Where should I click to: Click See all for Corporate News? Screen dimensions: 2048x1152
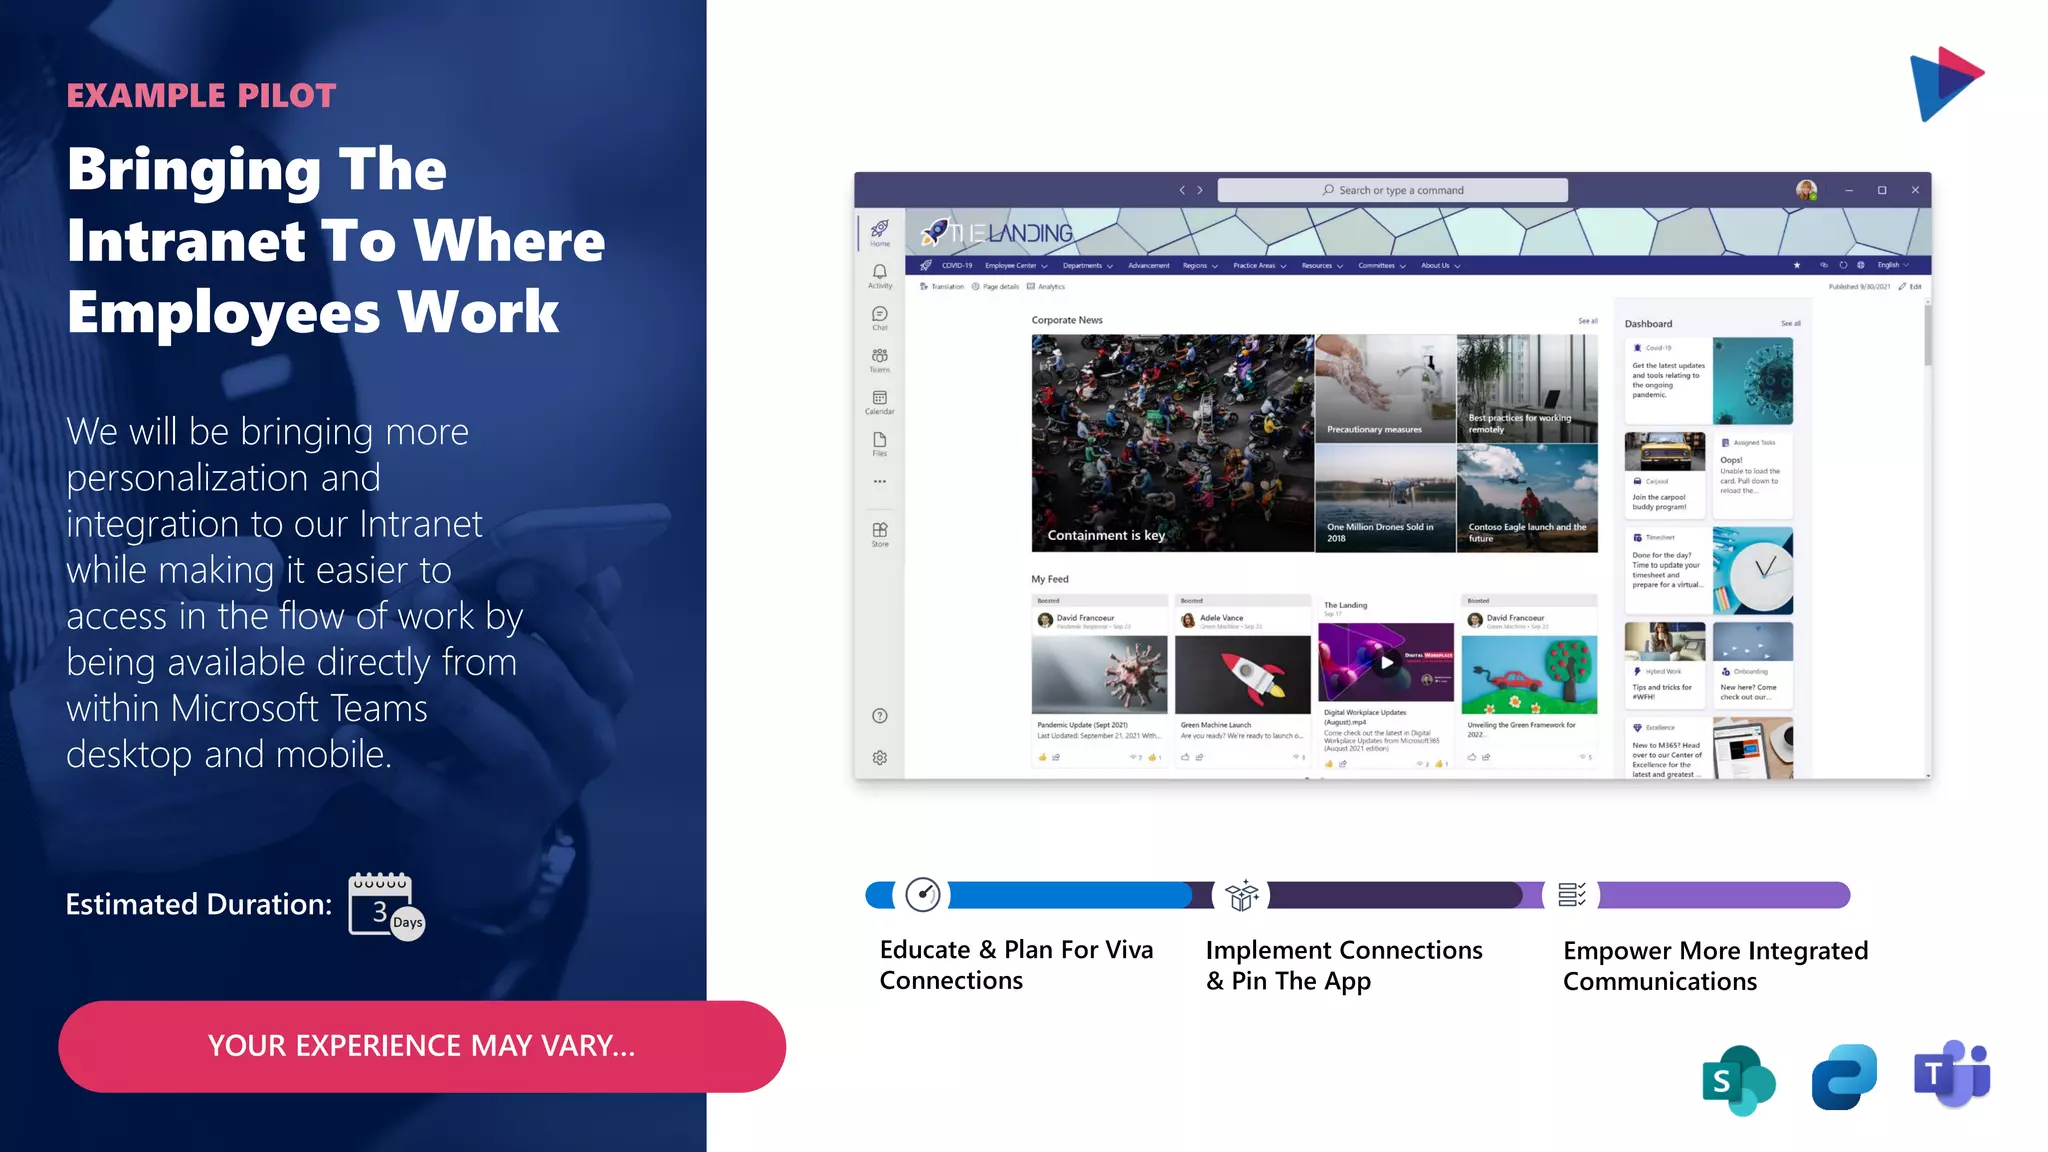pyautogui.click(x=1588, y=321)
